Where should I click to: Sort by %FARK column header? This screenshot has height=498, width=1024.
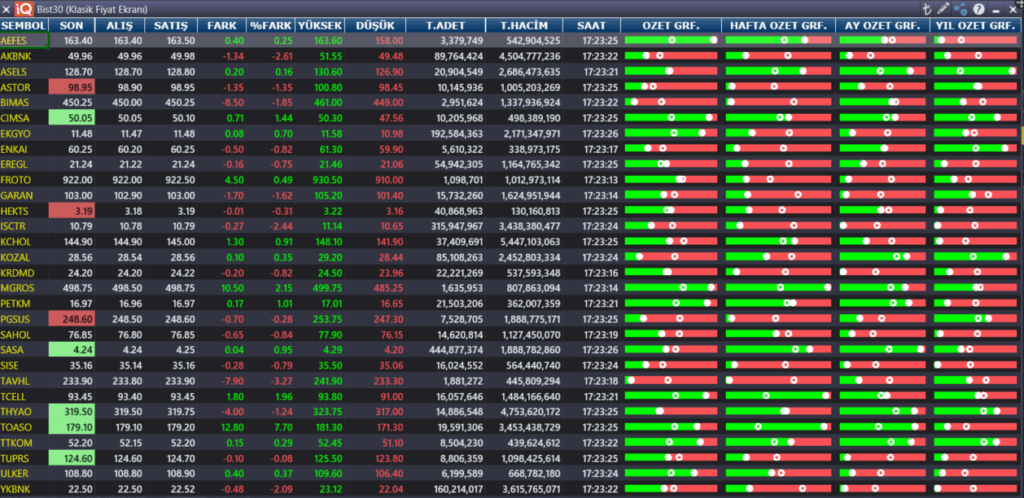coord(271,25)
